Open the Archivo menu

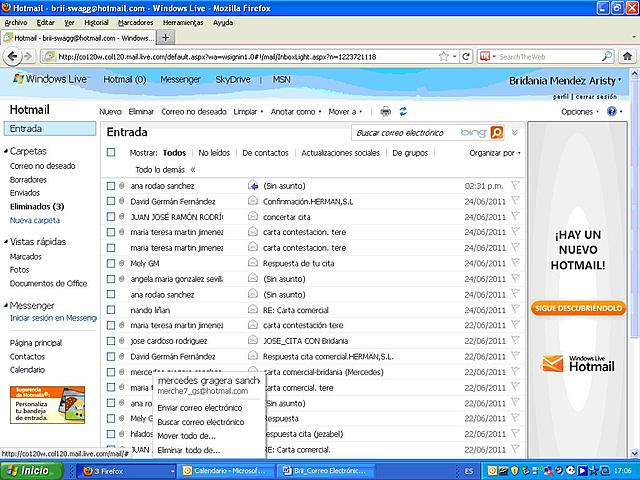[x=16, y=22]
